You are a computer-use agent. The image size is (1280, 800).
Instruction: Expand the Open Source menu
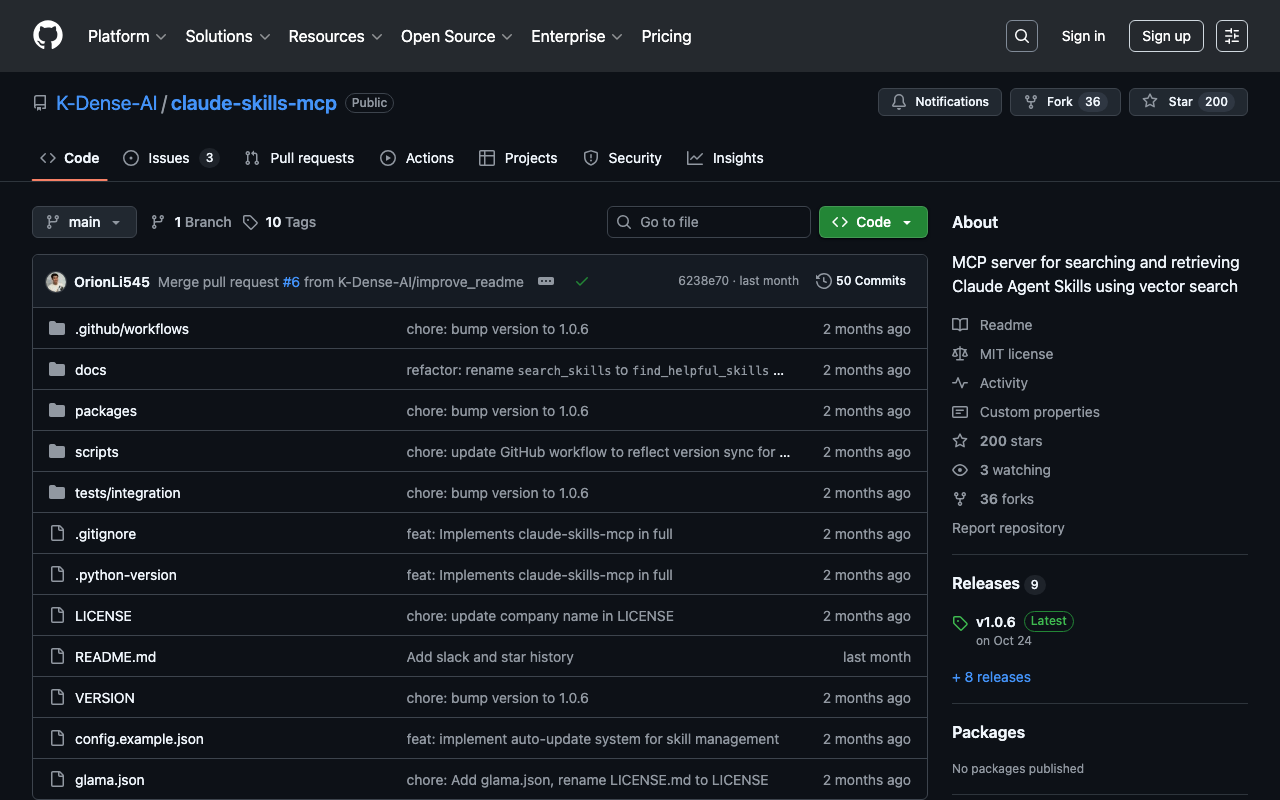tap(456, 36)
